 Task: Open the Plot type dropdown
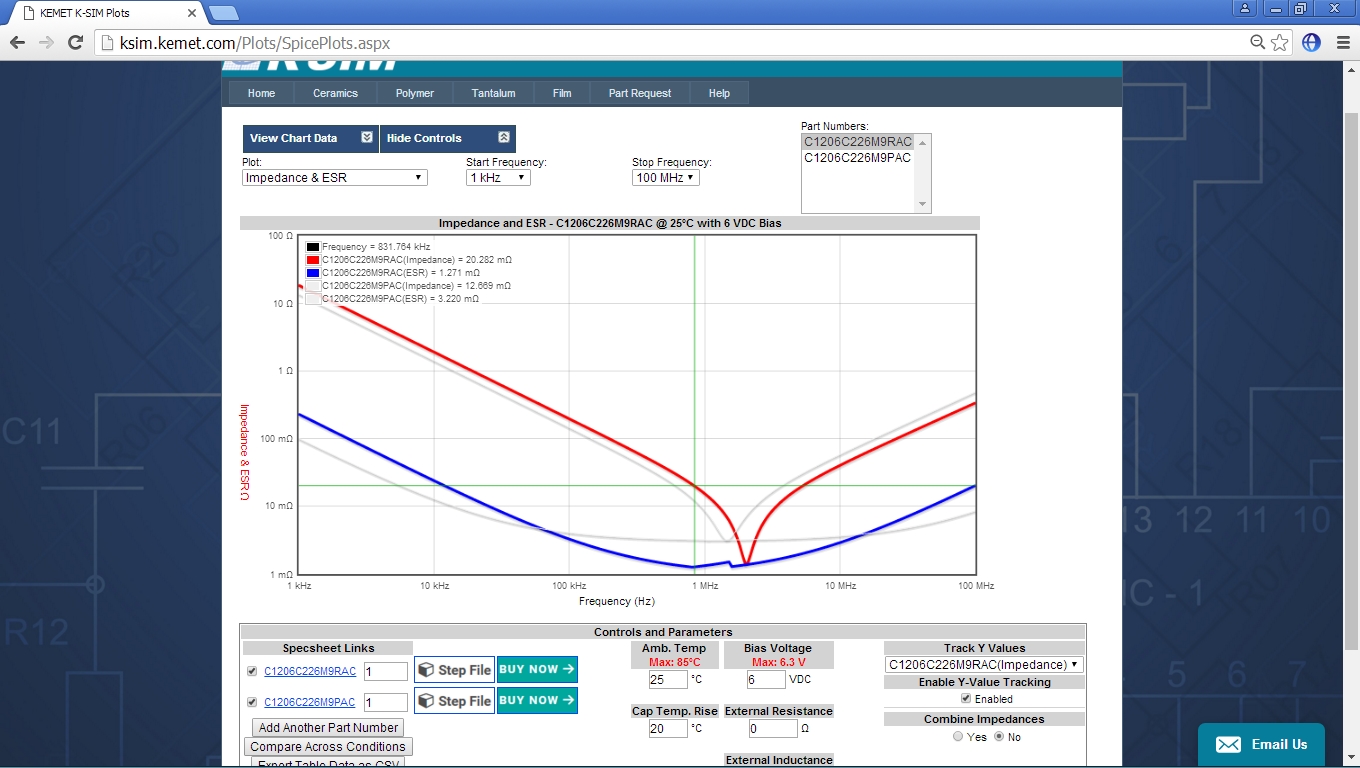point(335,177)
